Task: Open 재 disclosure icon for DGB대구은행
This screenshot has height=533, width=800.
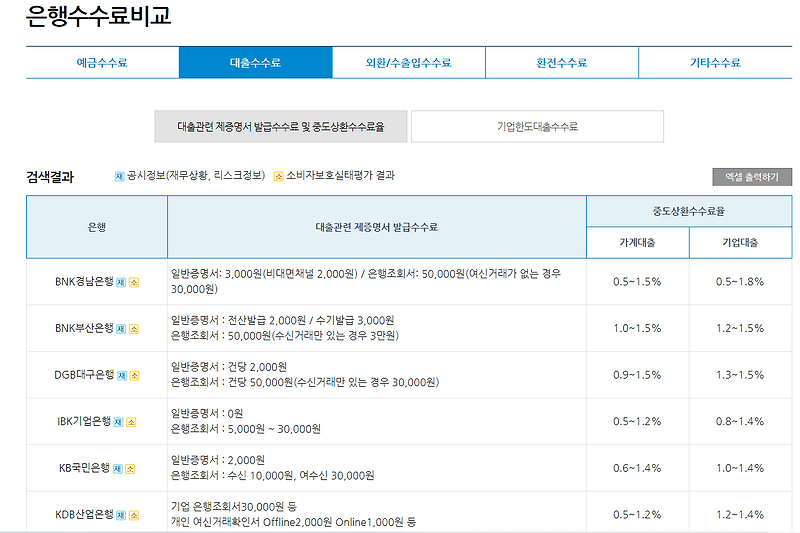Action: point(122,375)
